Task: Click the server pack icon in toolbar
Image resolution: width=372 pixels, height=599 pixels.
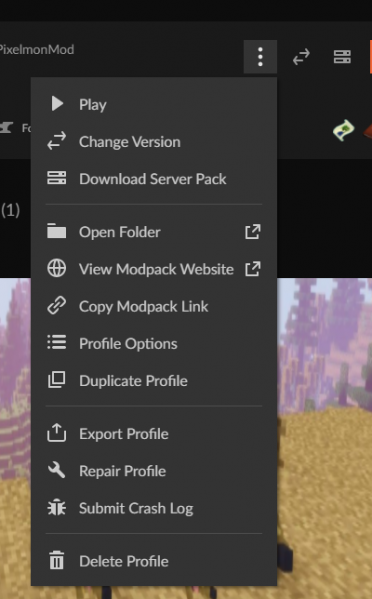Action: tap(342, 57)
